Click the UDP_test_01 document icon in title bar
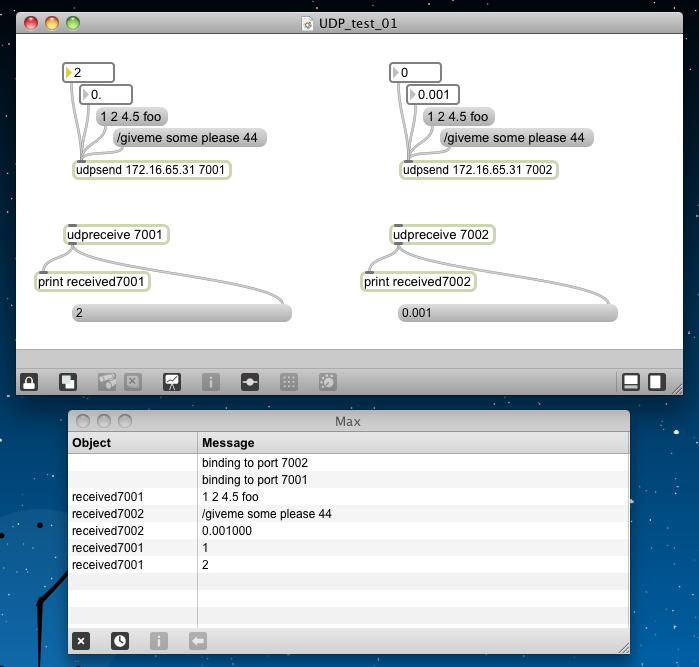Screen dimensions: 699x667 click(307, 24)
